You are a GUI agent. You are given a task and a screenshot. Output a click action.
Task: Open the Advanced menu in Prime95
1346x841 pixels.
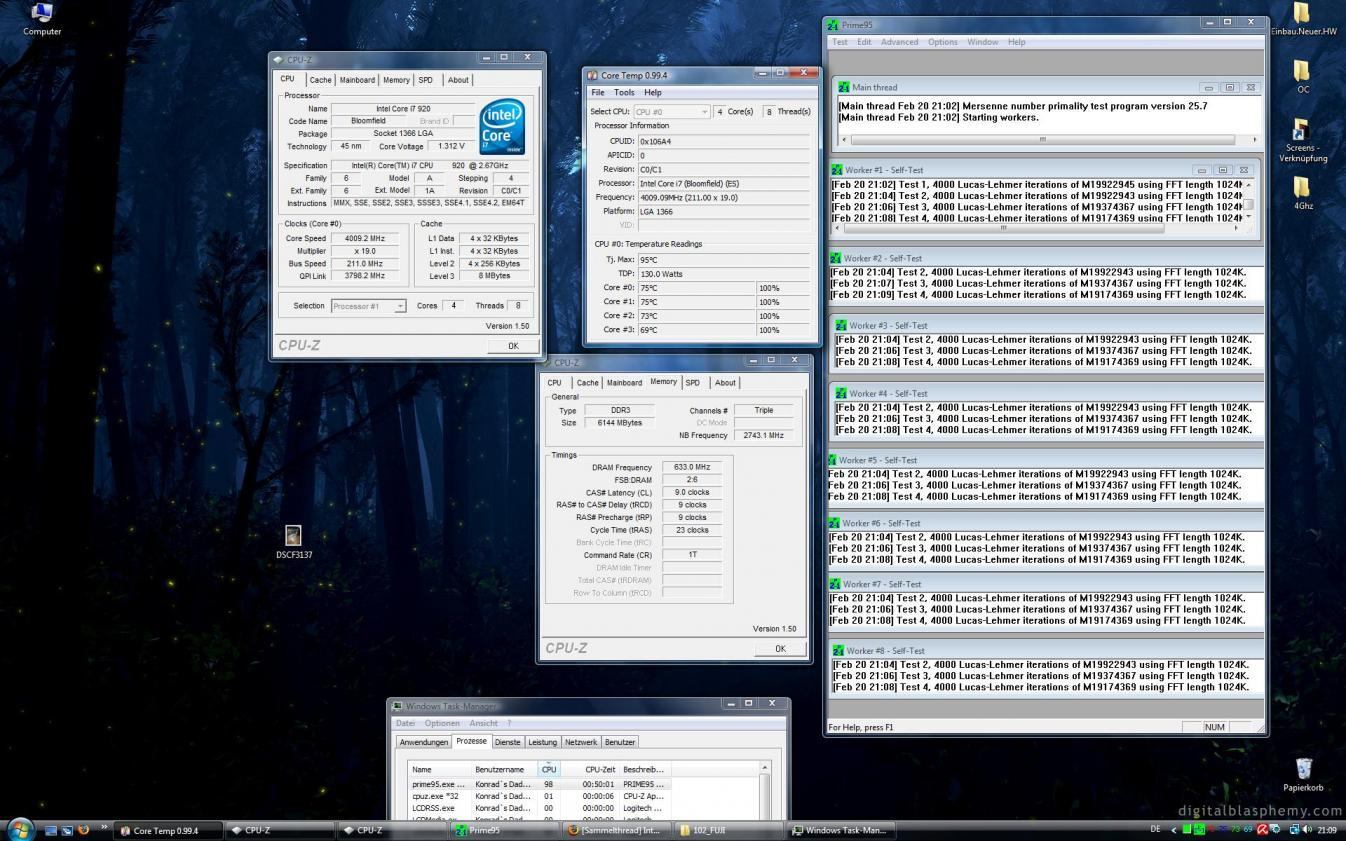tap(899, 42)
